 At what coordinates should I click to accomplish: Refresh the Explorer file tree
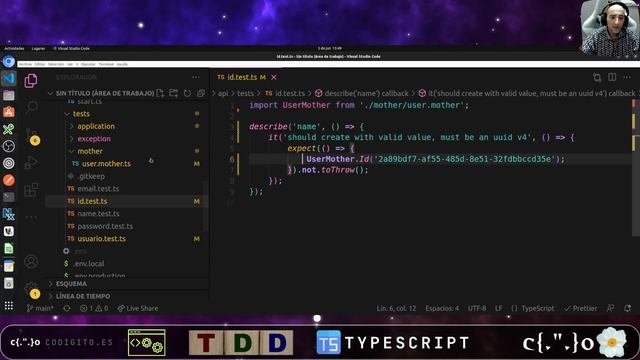tap(187, 93)
